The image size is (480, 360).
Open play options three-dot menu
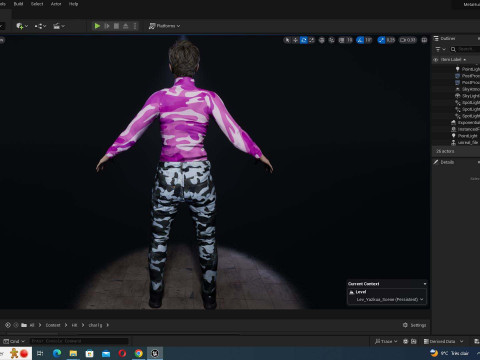click(x=135, y=26)
